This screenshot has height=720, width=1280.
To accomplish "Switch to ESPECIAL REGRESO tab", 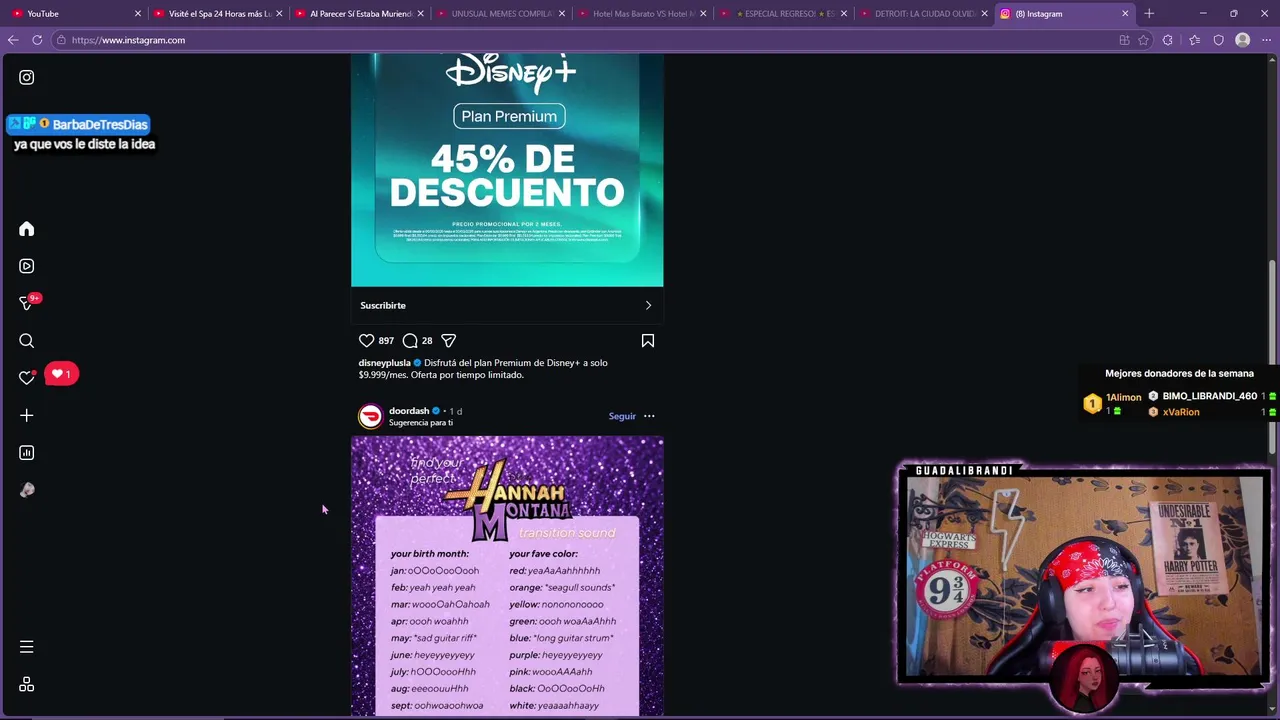I will pyautogui.click(x=783, y=14).
